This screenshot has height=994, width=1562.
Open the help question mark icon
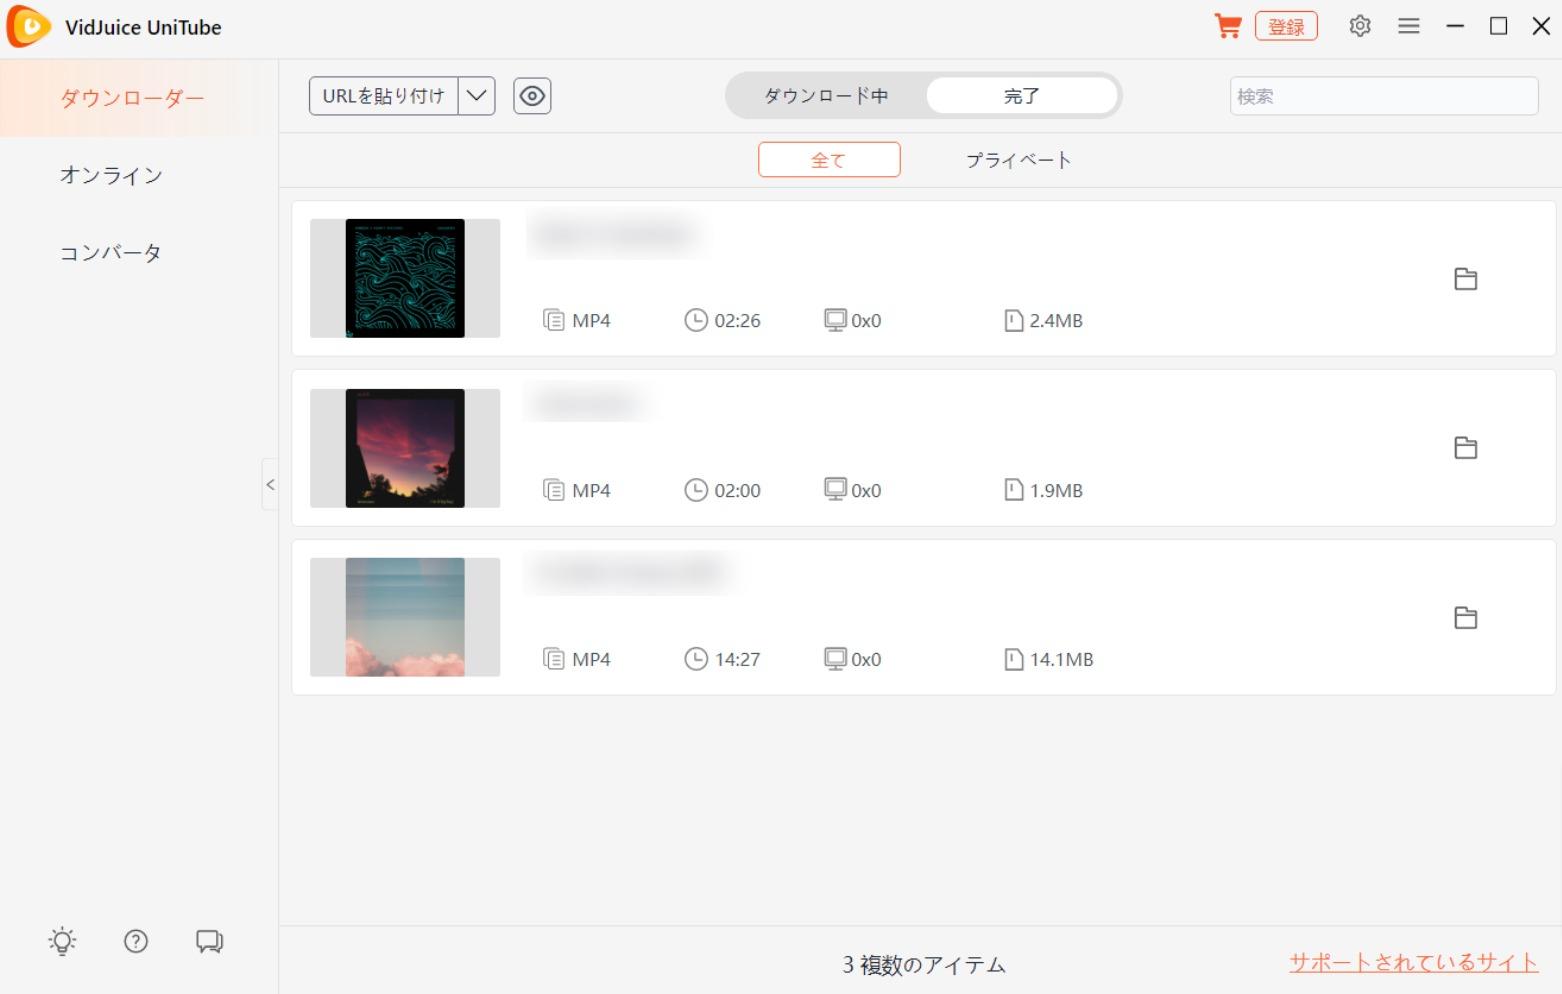click(x=136, y=941)
